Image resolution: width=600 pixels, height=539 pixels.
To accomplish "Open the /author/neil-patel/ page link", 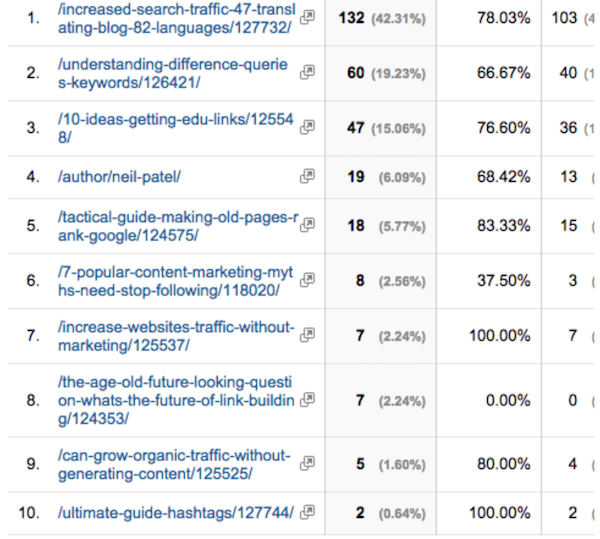I will click(x=119, y=177).
